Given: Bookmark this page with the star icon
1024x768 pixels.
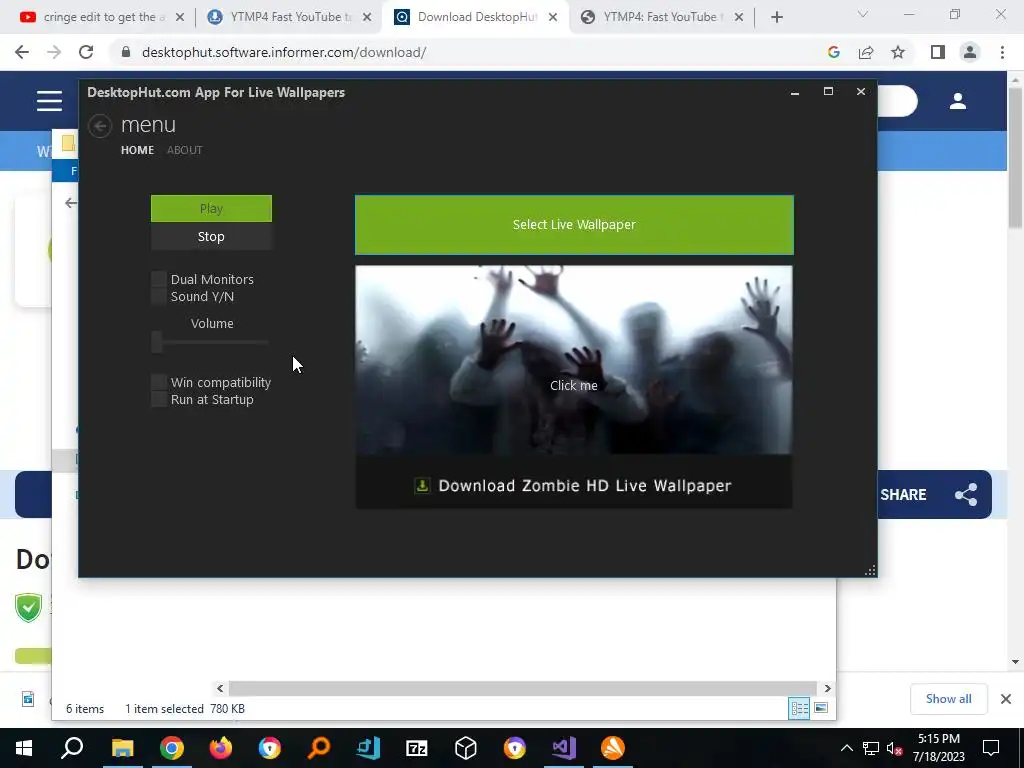Looking at the screenshot, I should 898,52.
